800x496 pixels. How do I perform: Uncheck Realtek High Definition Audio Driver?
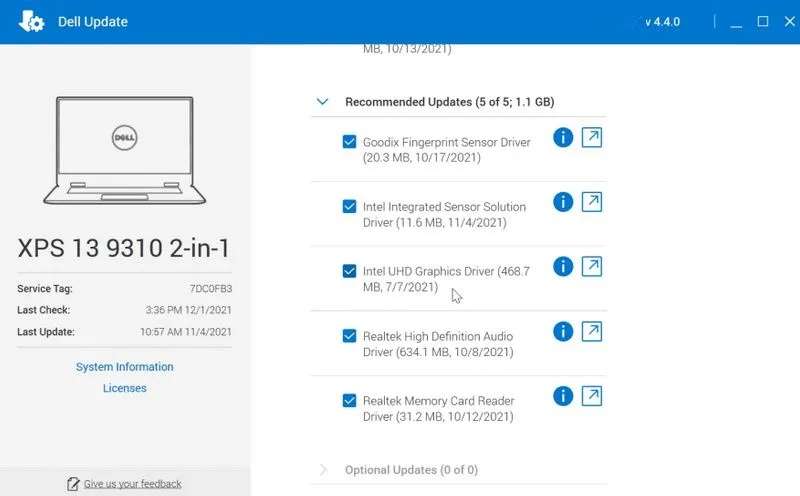tap(349, 336)
